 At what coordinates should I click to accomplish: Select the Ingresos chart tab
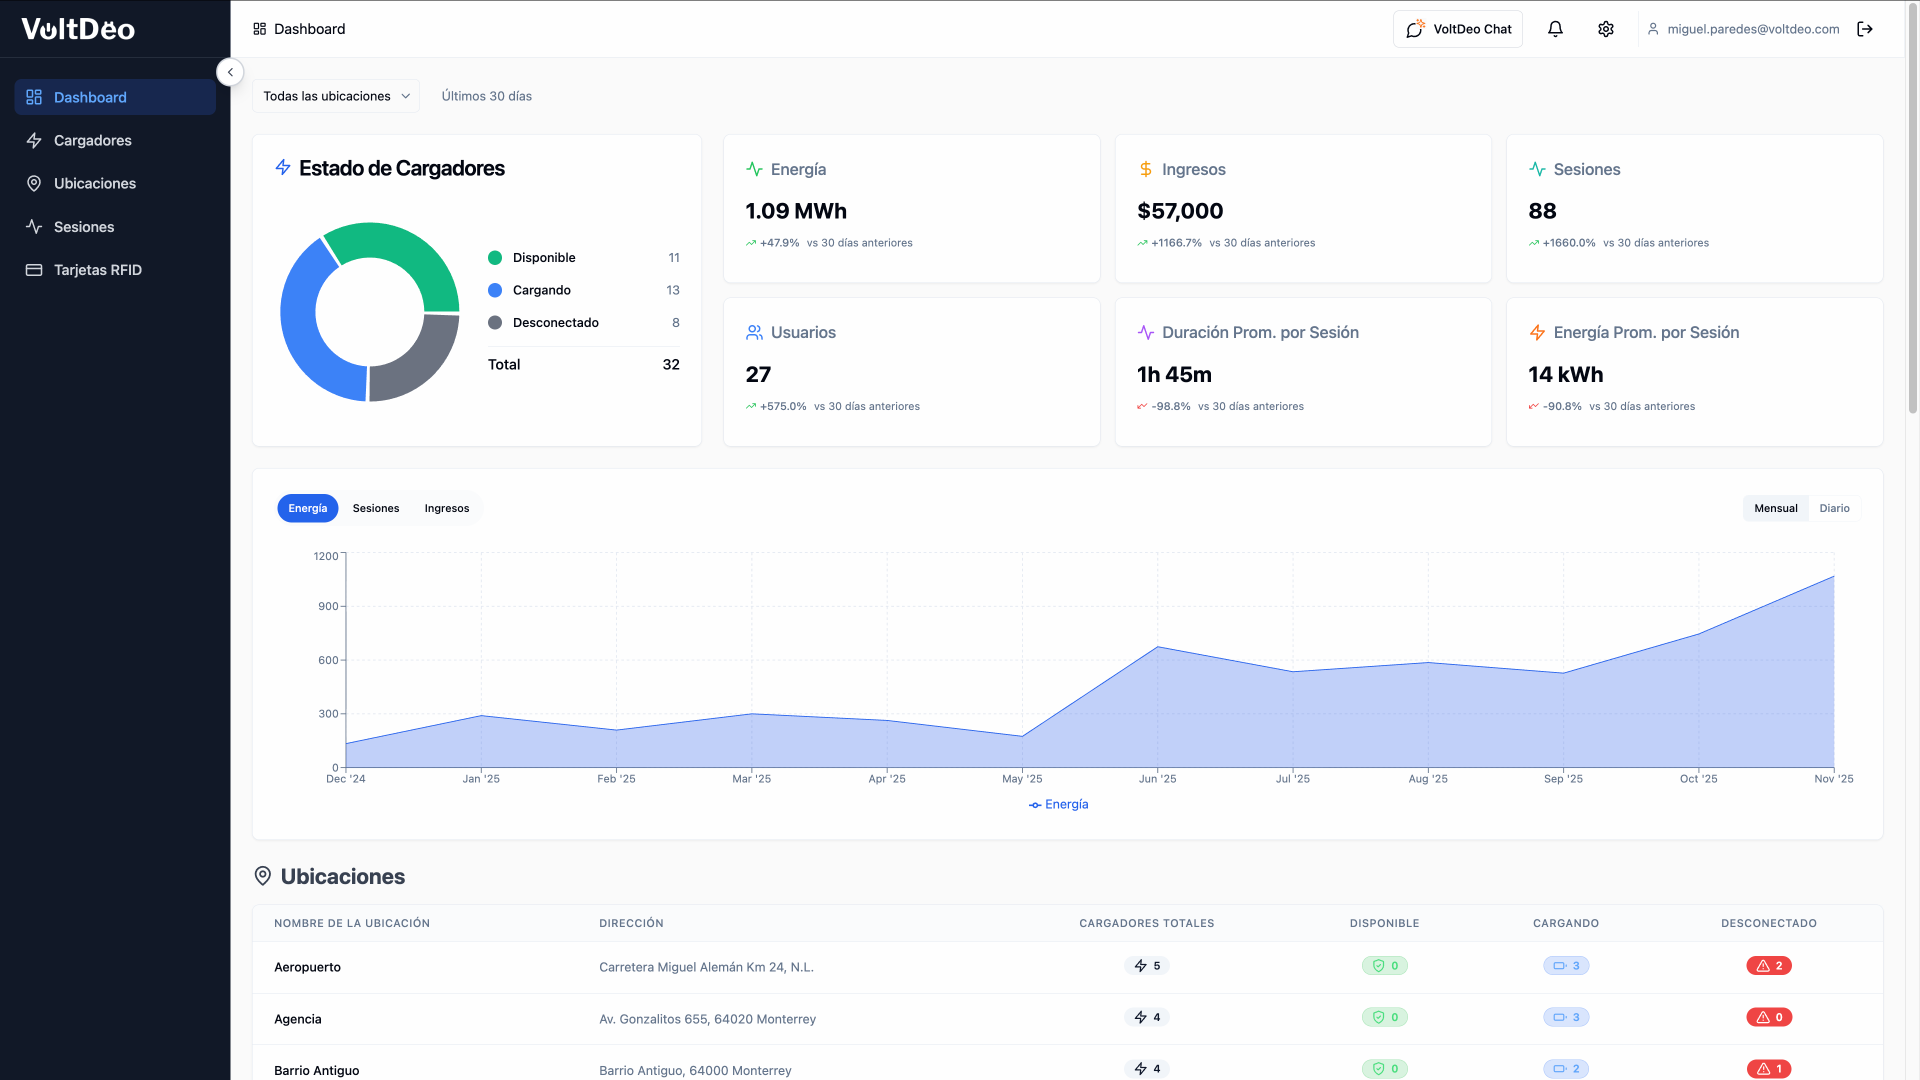[447, 508]
